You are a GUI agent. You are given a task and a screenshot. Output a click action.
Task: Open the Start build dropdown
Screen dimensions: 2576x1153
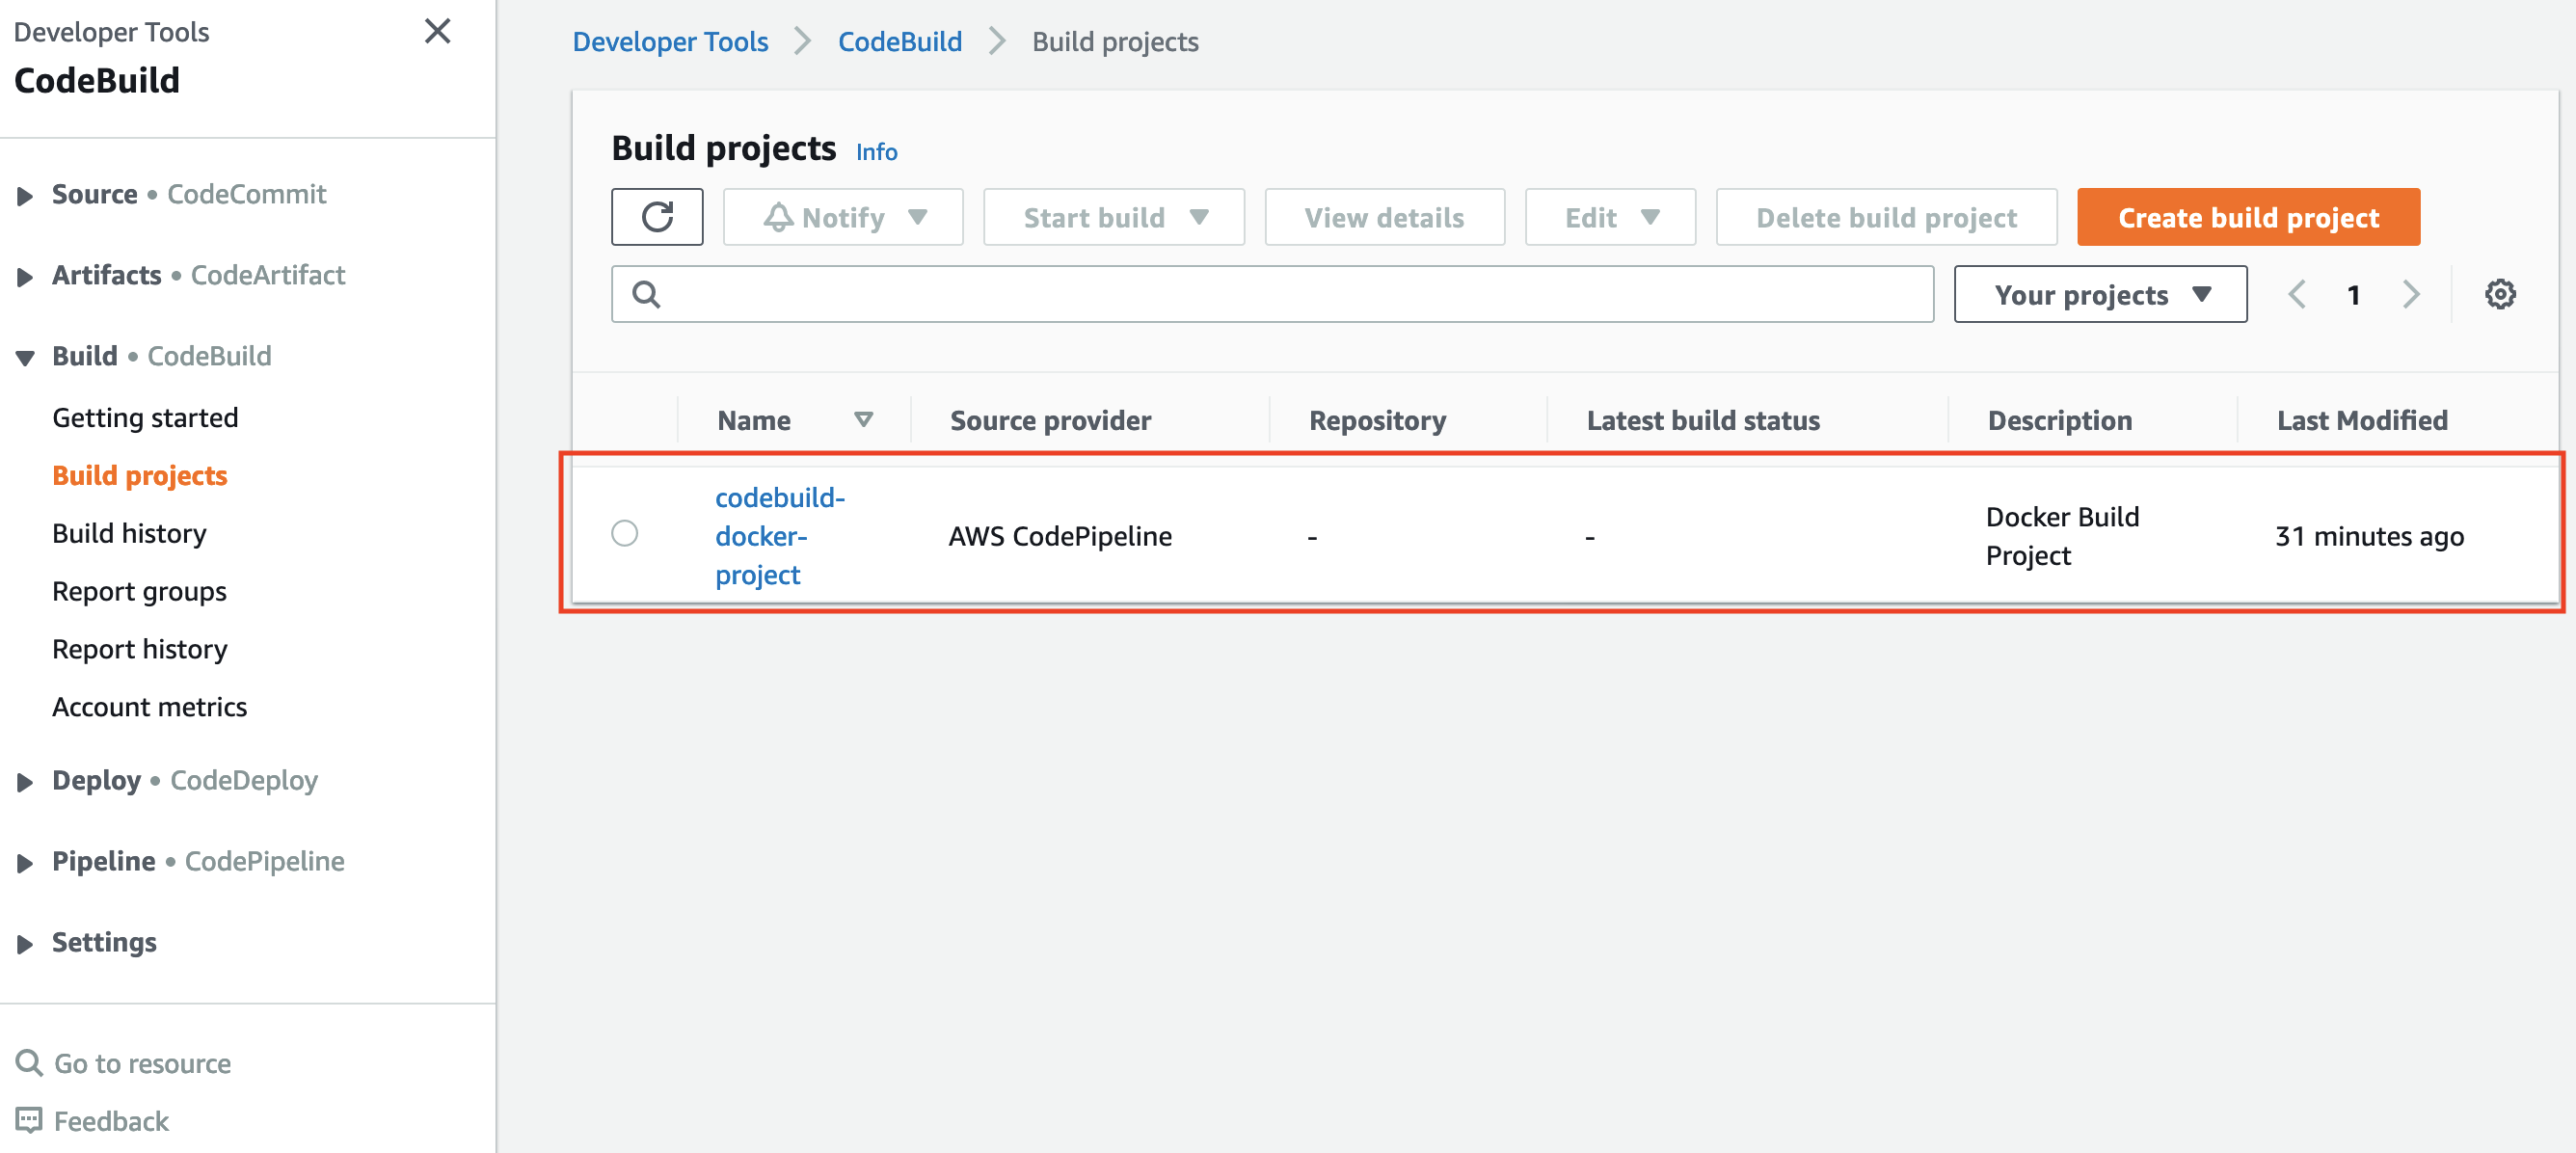point(1114,217)
